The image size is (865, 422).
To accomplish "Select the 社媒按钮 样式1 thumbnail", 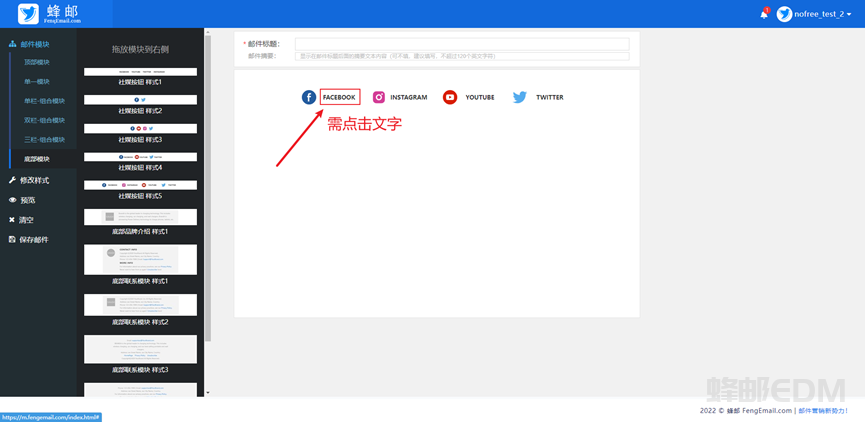I will point(140,72).
